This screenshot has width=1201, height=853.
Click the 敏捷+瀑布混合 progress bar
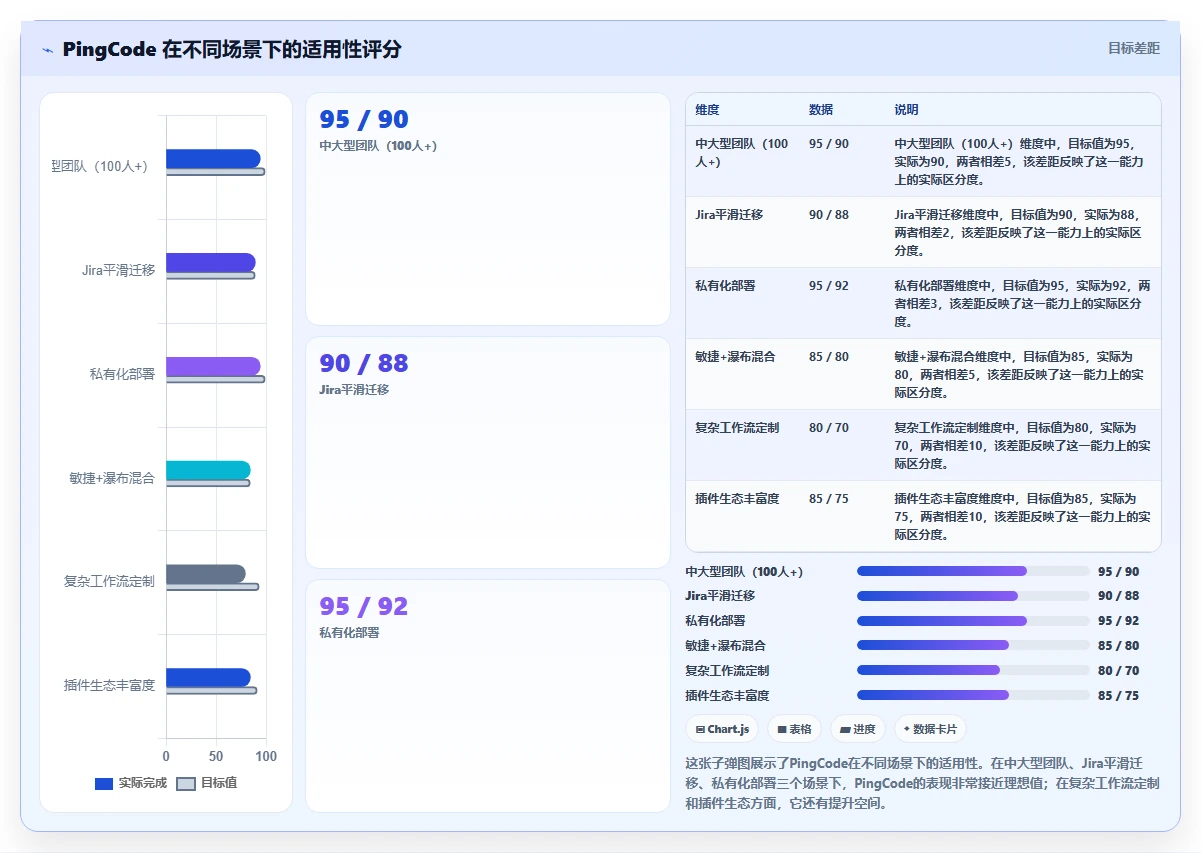973,646
